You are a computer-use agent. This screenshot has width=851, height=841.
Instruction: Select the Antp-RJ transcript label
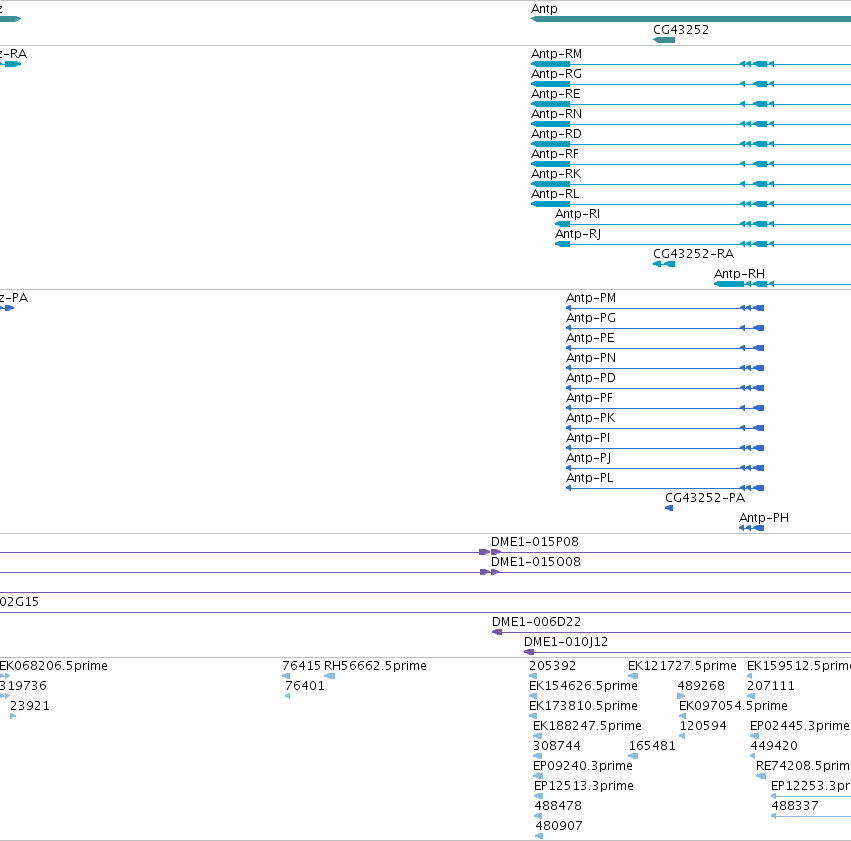pyautogui.click(x=578, y=234)
